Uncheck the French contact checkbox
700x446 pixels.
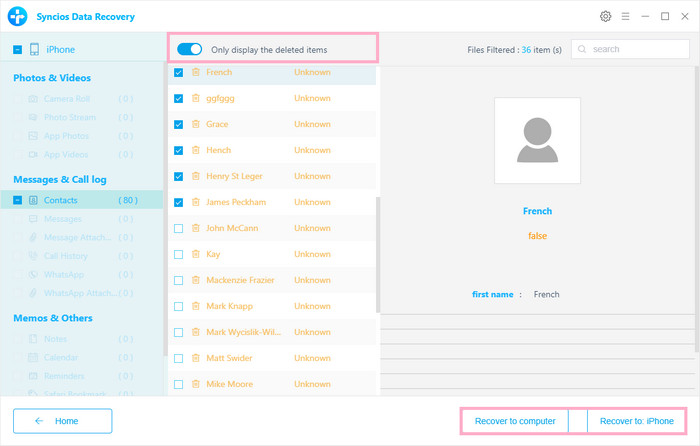(x=179, y=72)
